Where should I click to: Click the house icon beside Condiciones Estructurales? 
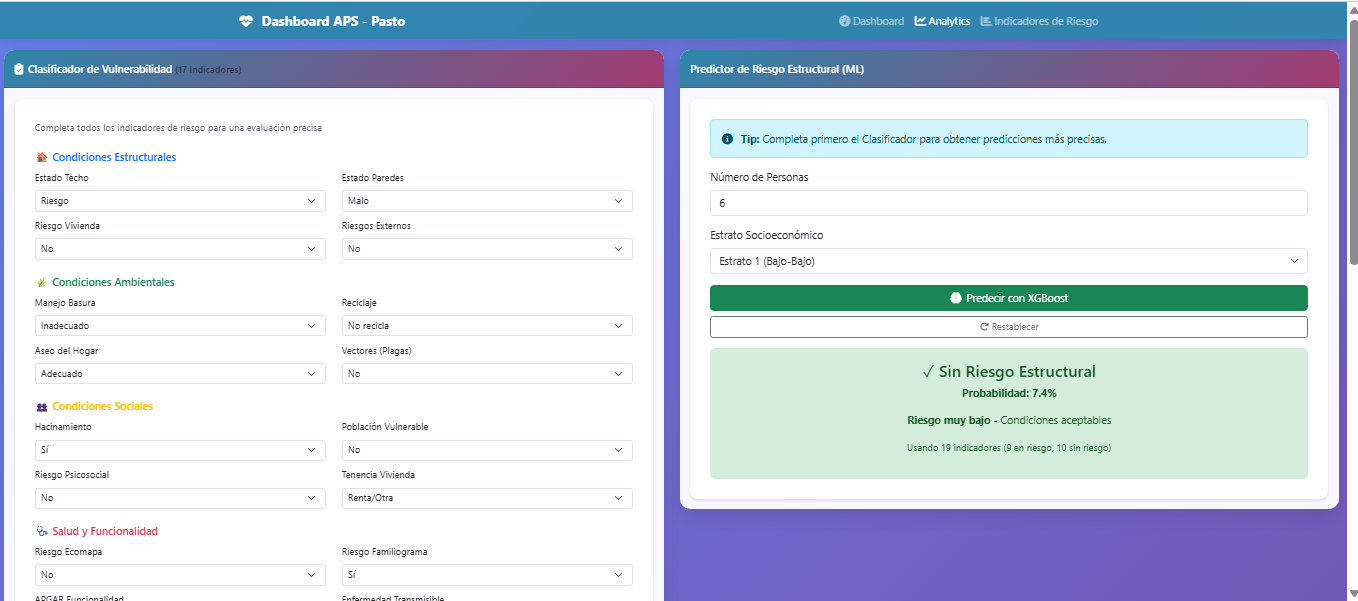click(x=41, y=158)
